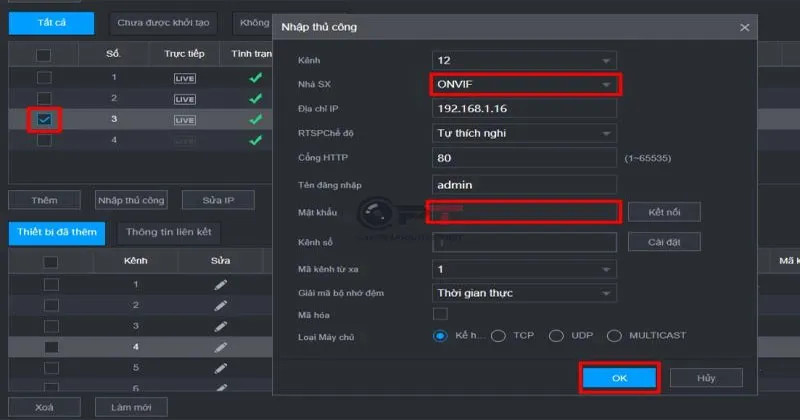Select the UDP radio button
Image resolution: width=800 pixels, height=420 pixels.
click(556, 336)
